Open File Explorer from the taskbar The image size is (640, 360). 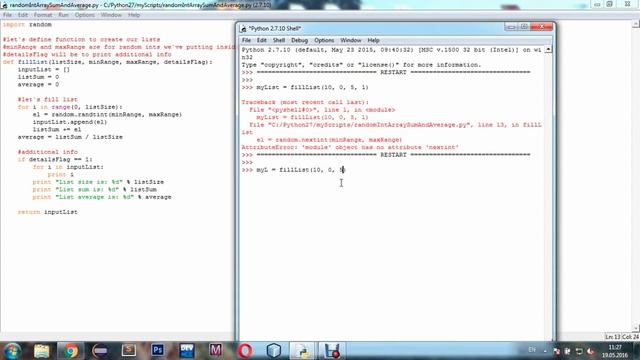[x=41, y=351]
